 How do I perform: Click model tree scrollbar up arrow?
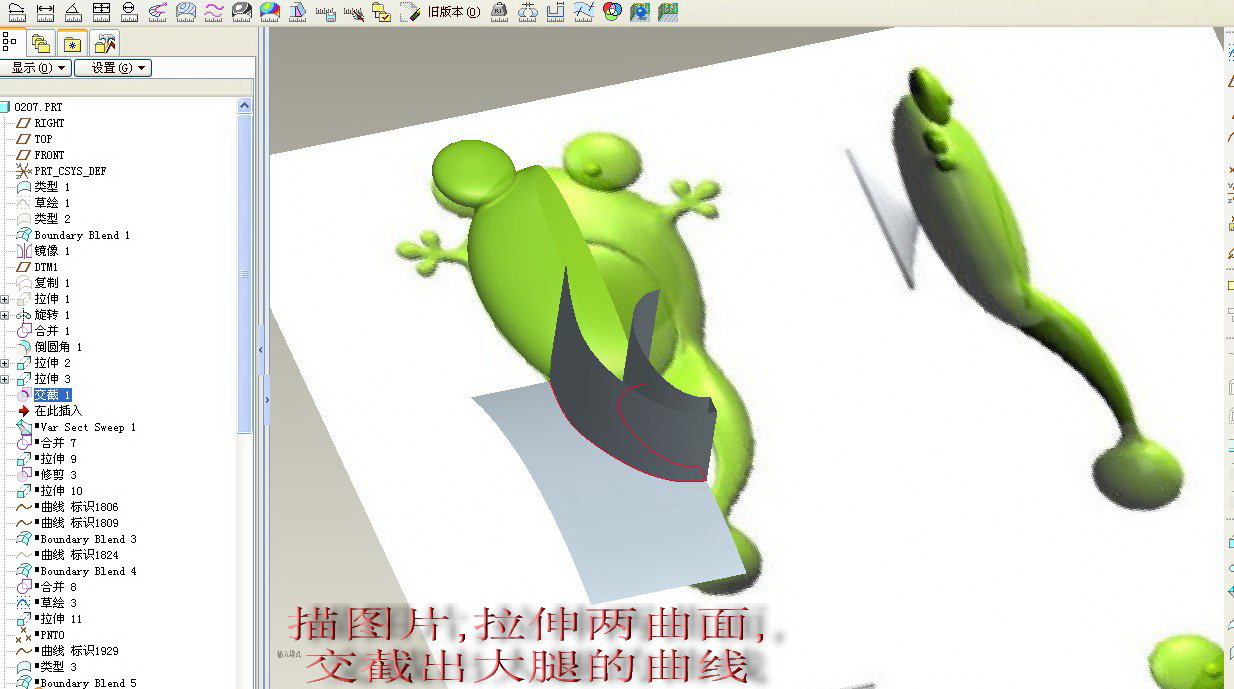pyautogui.click(x=244, y=105)
